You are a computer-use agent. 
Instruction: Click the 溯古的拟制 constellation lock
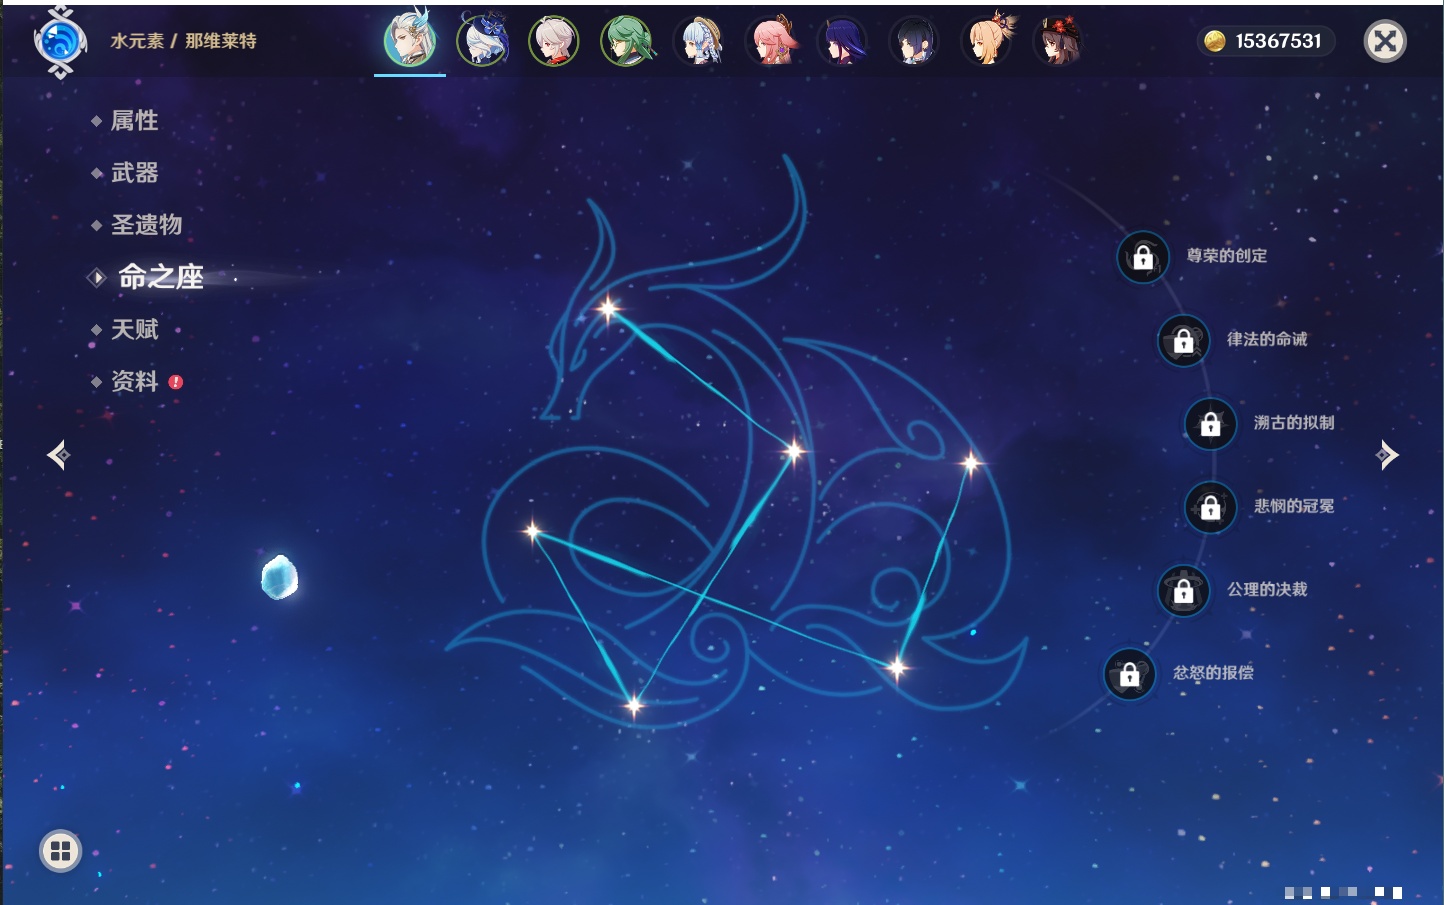(x=1210, y=424)
